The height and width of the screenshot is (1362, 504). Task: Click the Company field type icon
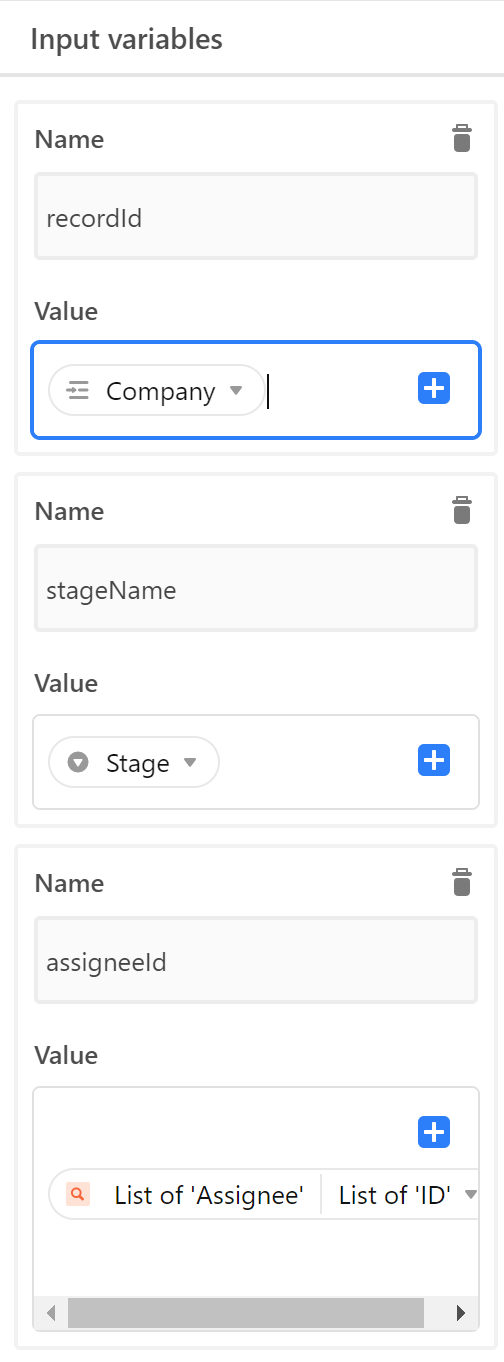pyautogui.click(x=78, y=391)
